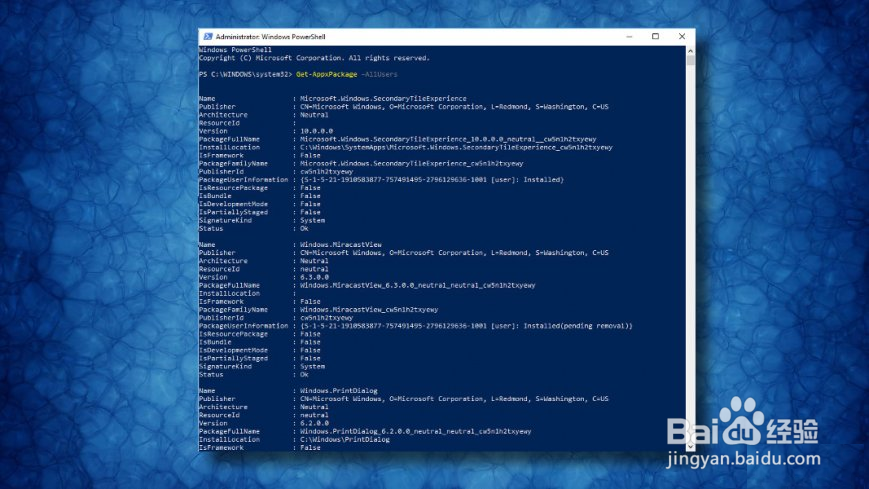Click the Windows.PrintDialog name value
Viewport: 869px width, 489px height.
(339, 391)
